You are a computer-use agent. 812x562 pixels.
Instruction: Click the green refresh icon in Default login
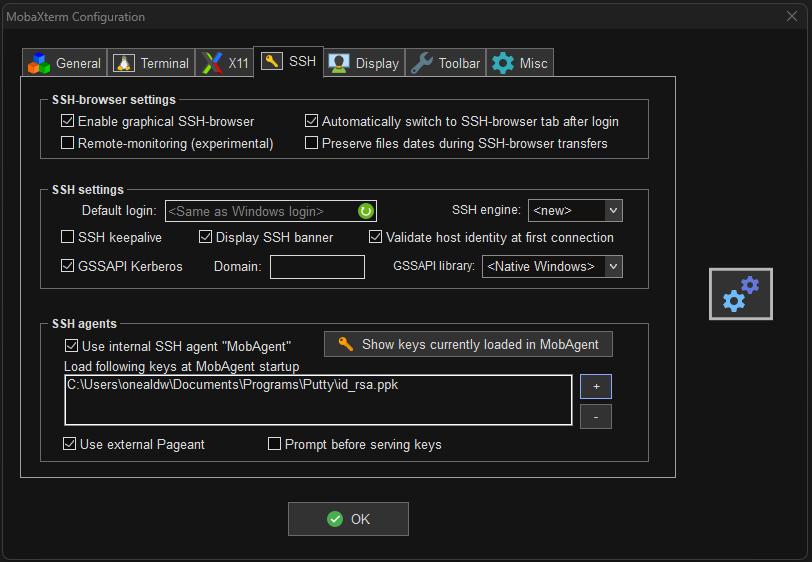pyautogui.click(x=366, y=211)
